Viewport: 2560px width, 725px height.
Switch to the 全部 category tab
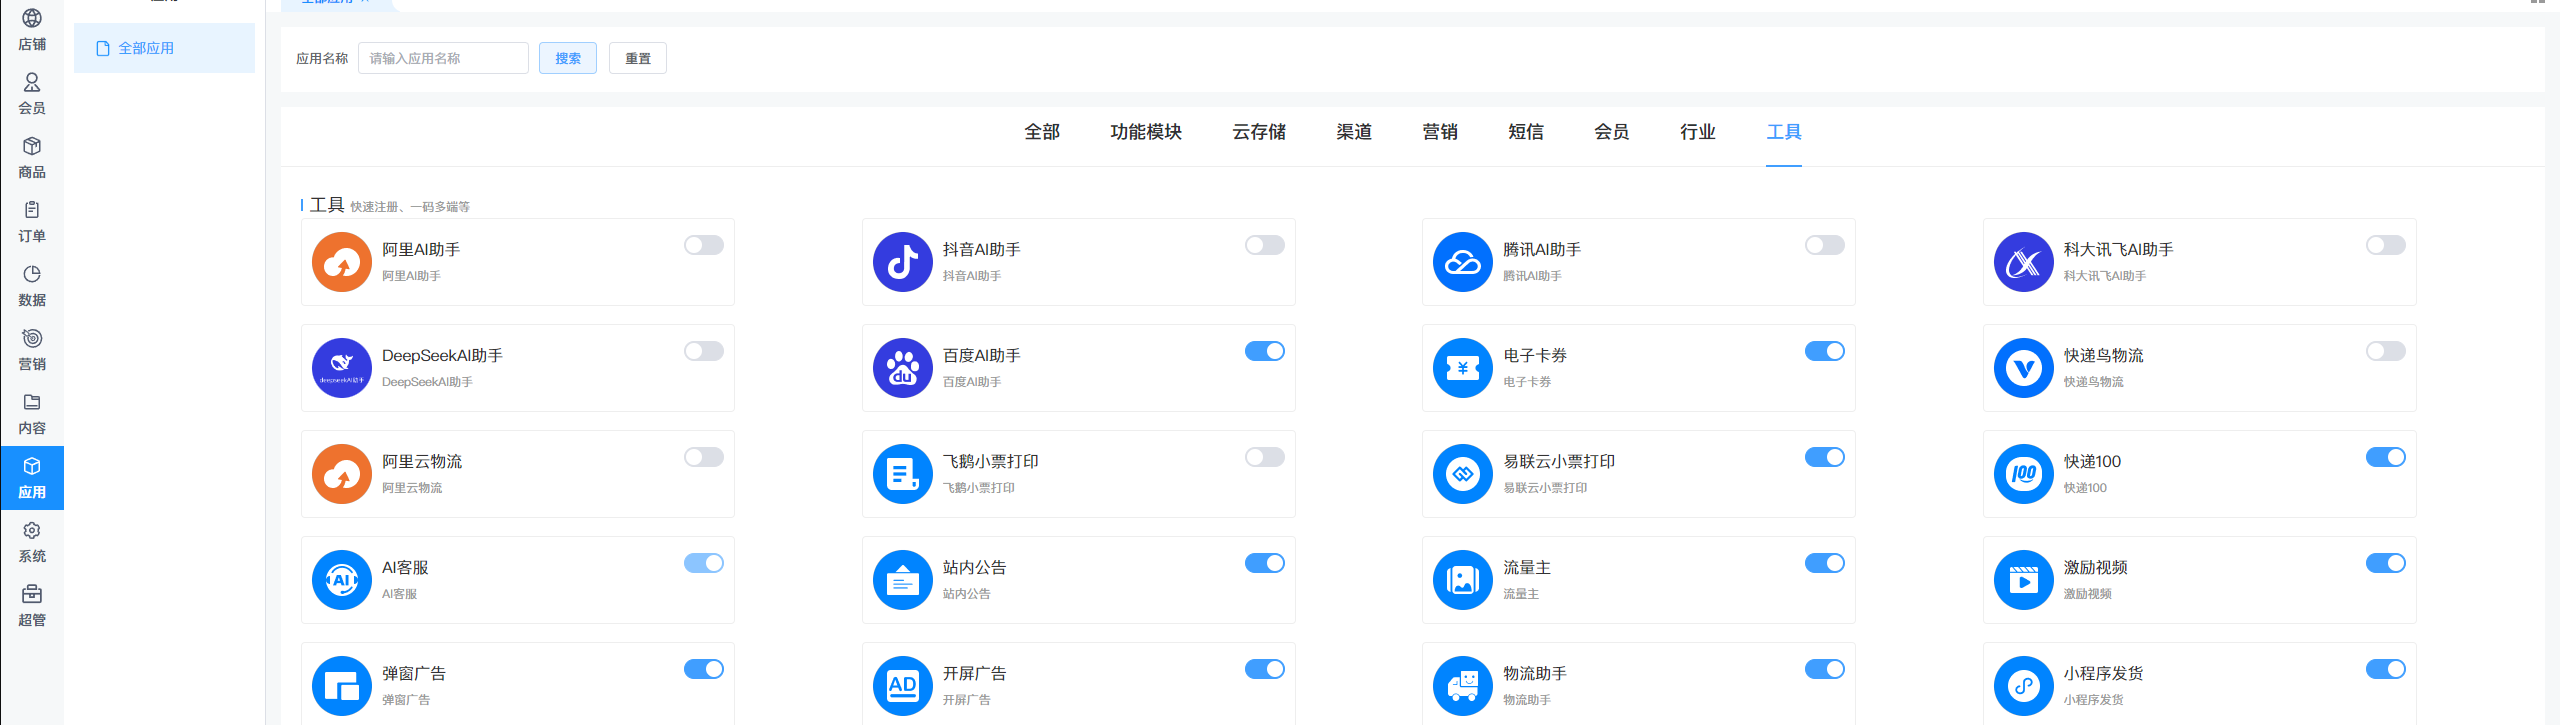(x=1042, y=132)
